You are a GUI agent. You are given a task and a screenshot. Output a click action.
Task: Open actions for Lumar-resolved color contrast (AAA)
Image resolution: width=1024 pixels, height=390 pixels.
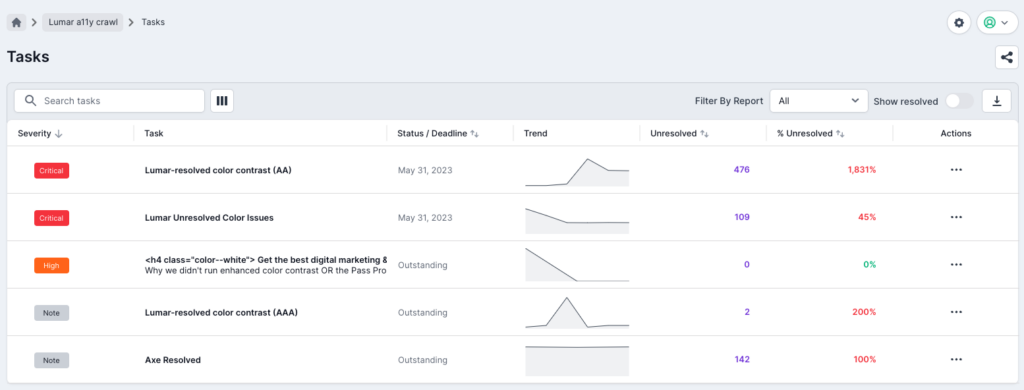956,312
